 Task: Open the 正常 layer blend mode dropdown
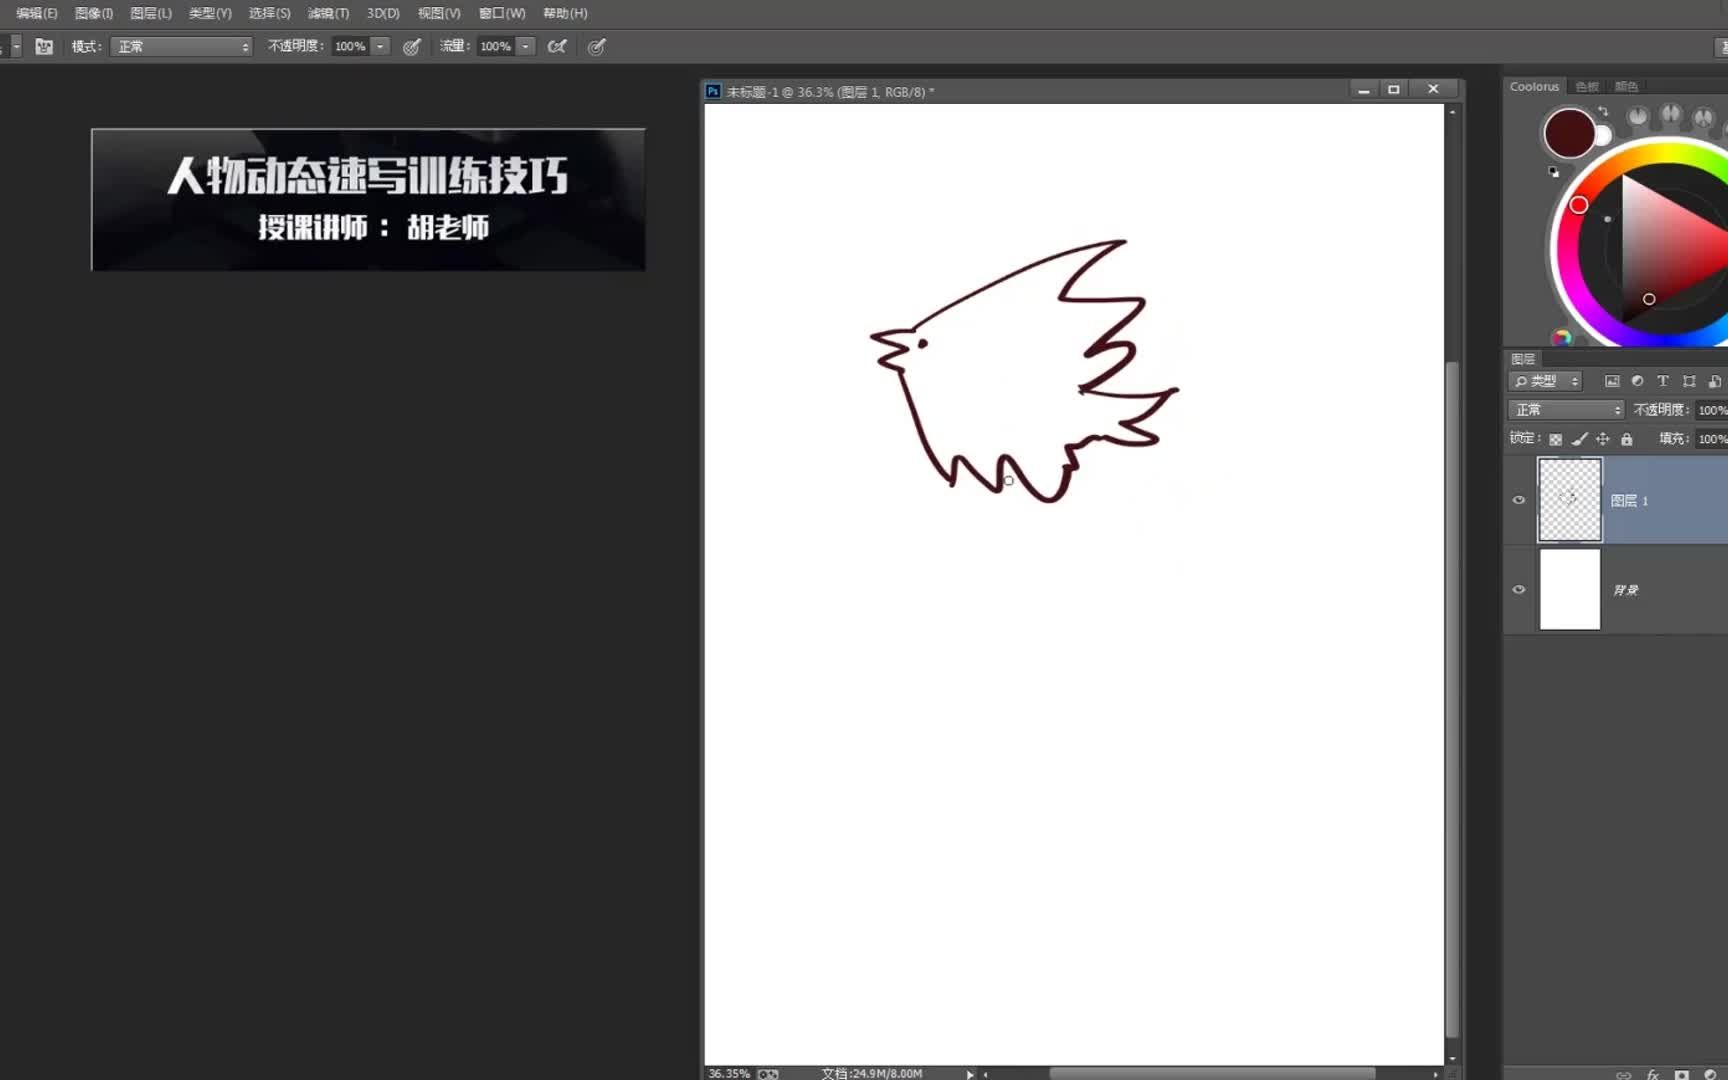coord(1566,410)
